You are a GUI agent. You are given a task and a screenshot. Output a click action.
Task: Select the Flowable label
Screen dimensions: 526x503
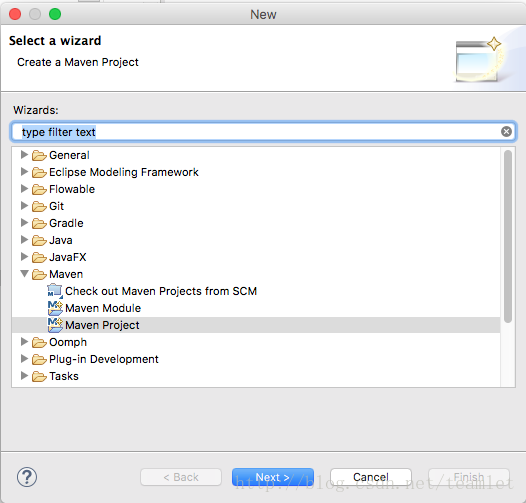coord(72,189)
